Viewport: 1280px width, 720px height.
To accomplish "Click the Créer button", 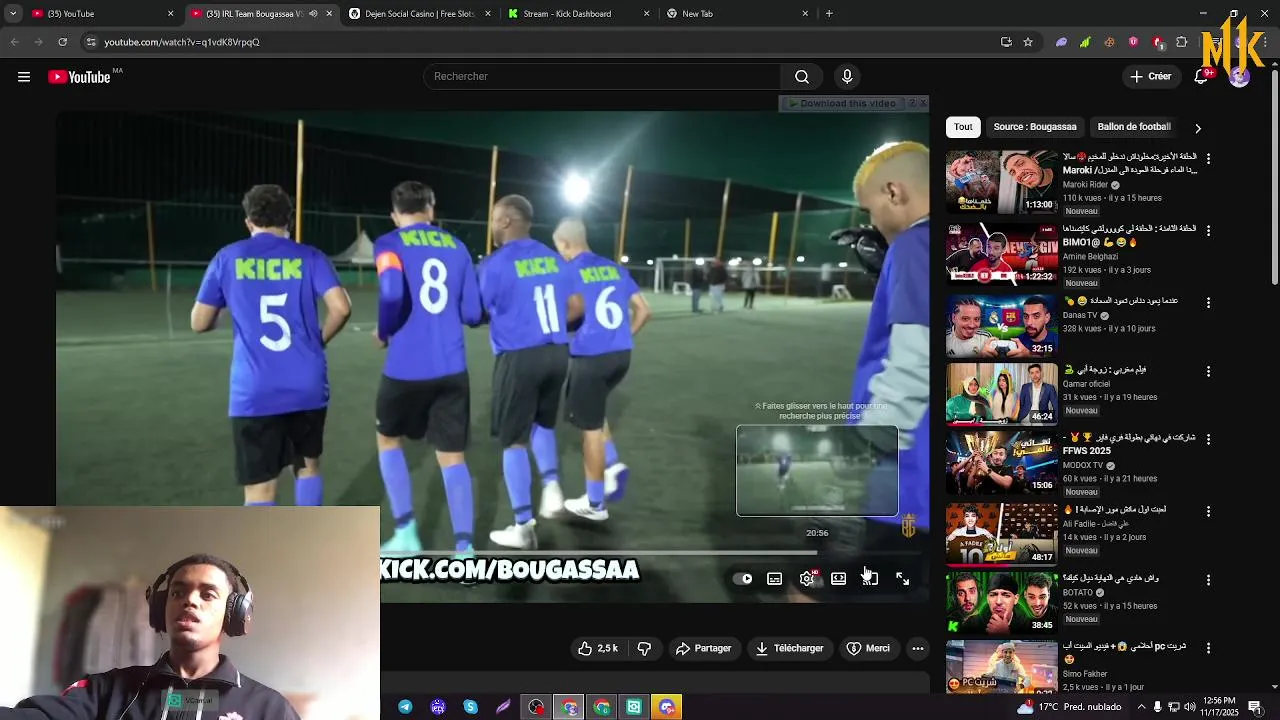I will pyautogui.click(x=1150, y=77).
